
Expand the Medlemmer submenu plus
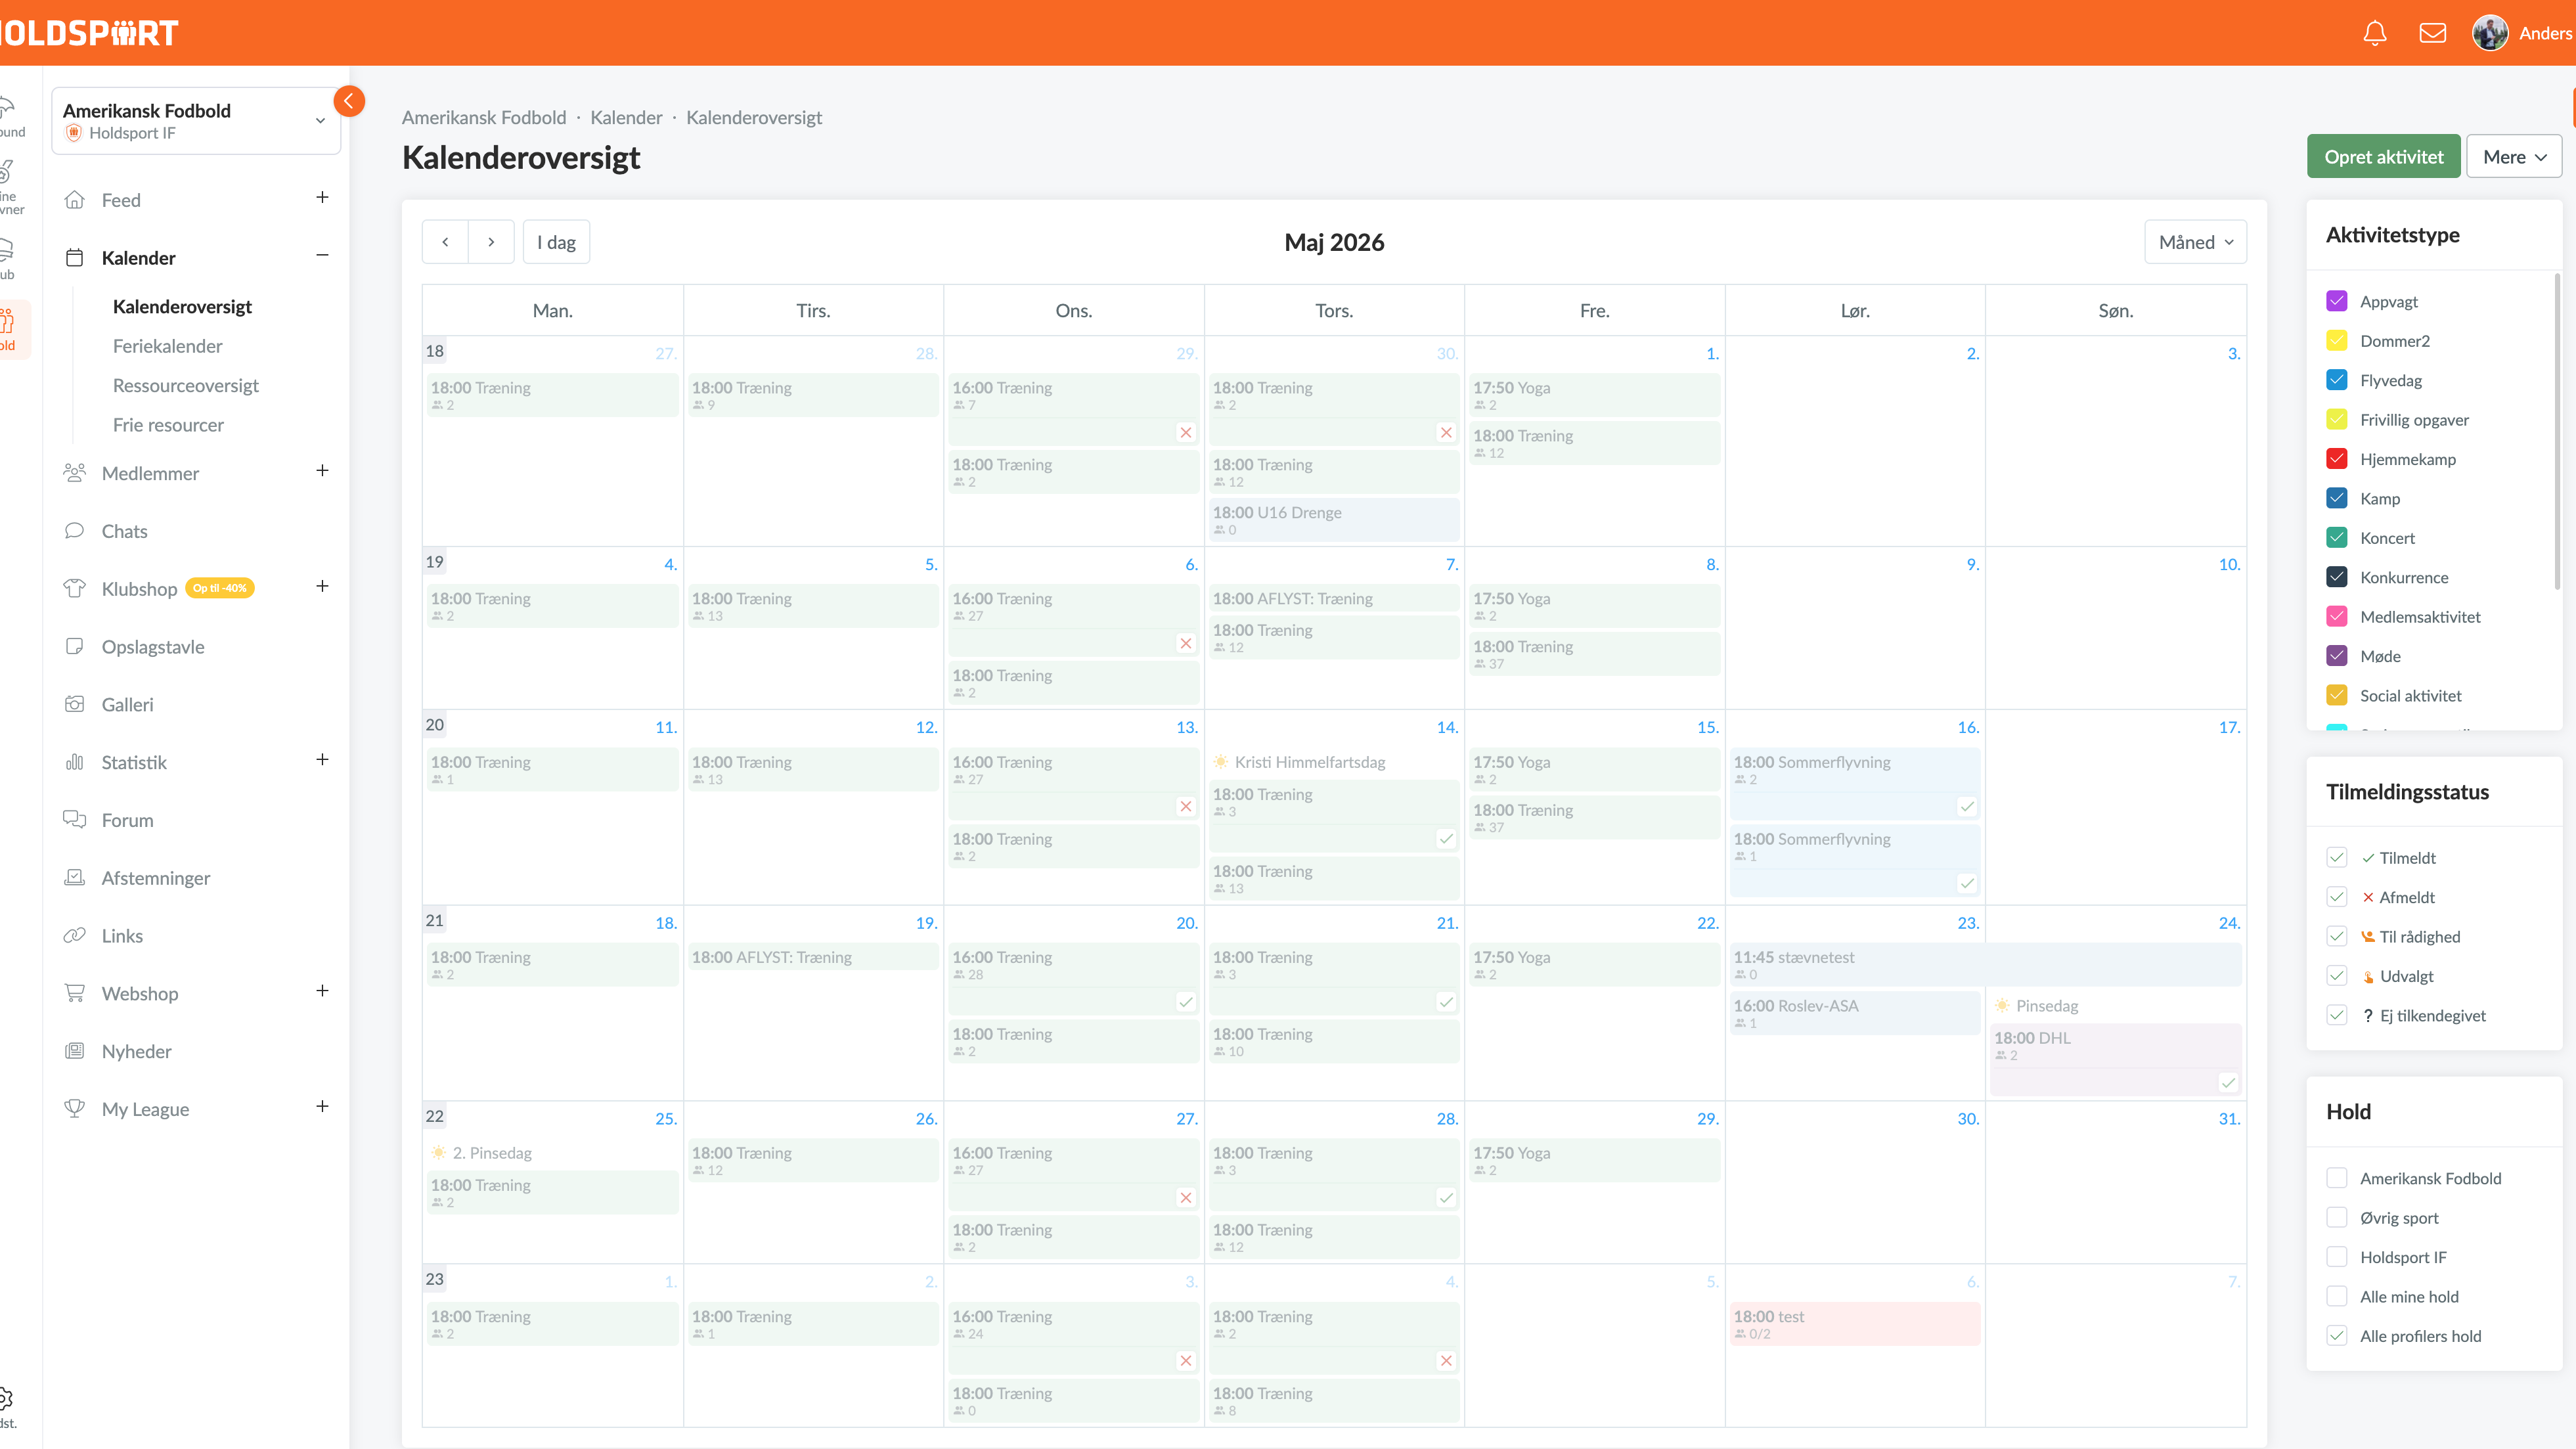pos(322,470)
